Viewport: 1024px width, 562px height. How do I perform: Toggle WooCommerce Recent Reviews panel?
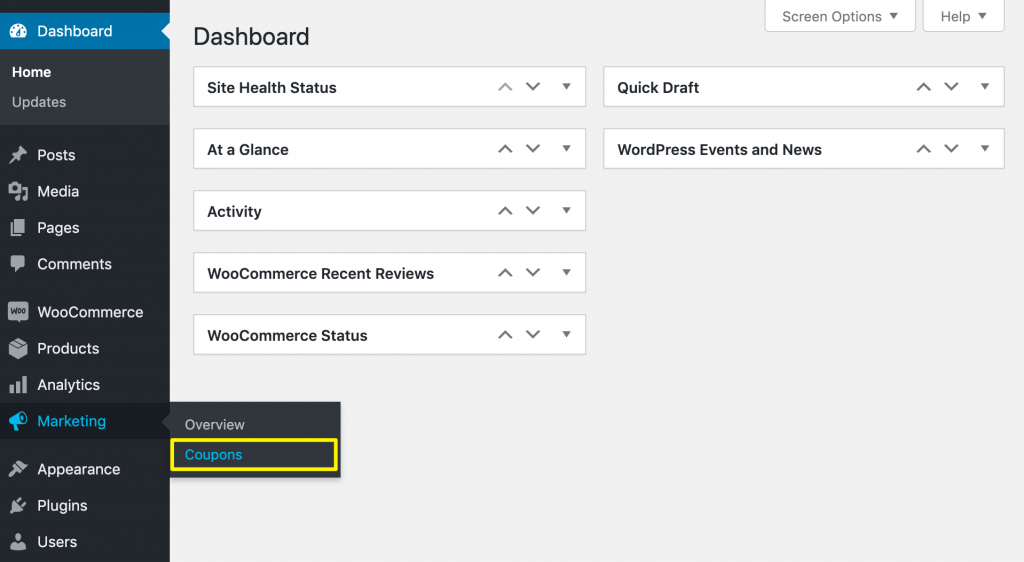(x=566, y=273)
